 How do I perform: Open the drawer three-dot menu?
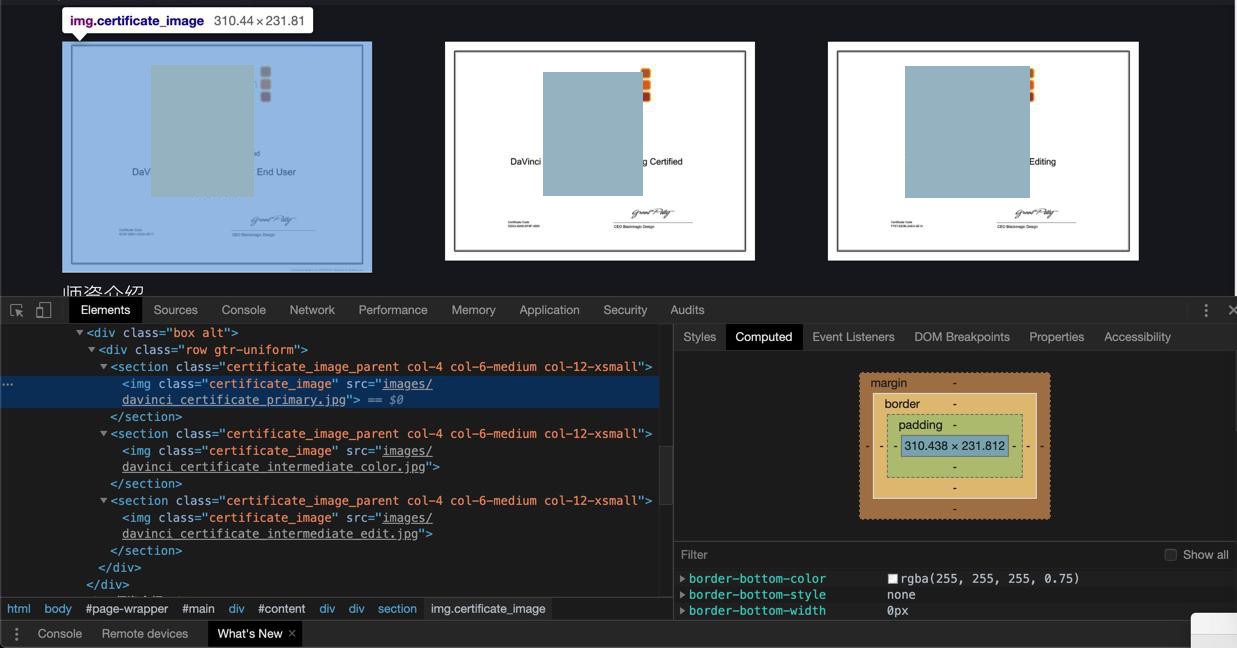pyautogui.click(x=16, y=634)
